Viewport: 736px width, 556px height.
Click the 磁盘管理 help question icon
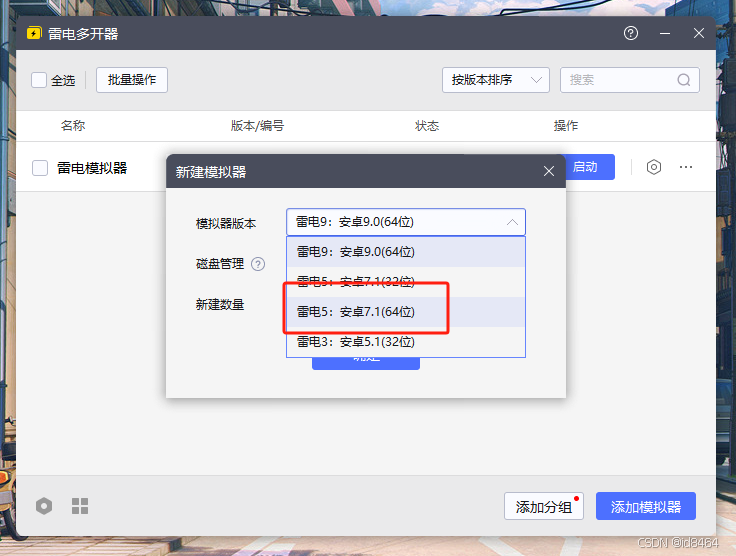258,264
